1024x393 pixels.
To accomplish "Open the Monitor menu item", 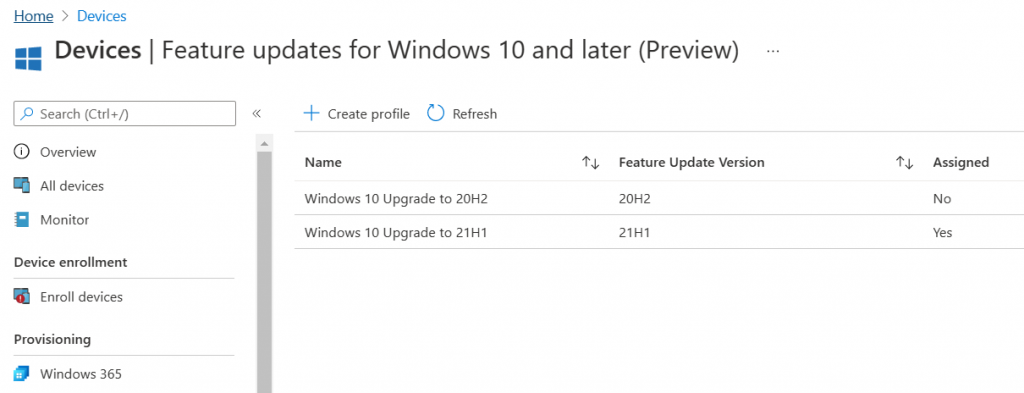I will point(65,220).
